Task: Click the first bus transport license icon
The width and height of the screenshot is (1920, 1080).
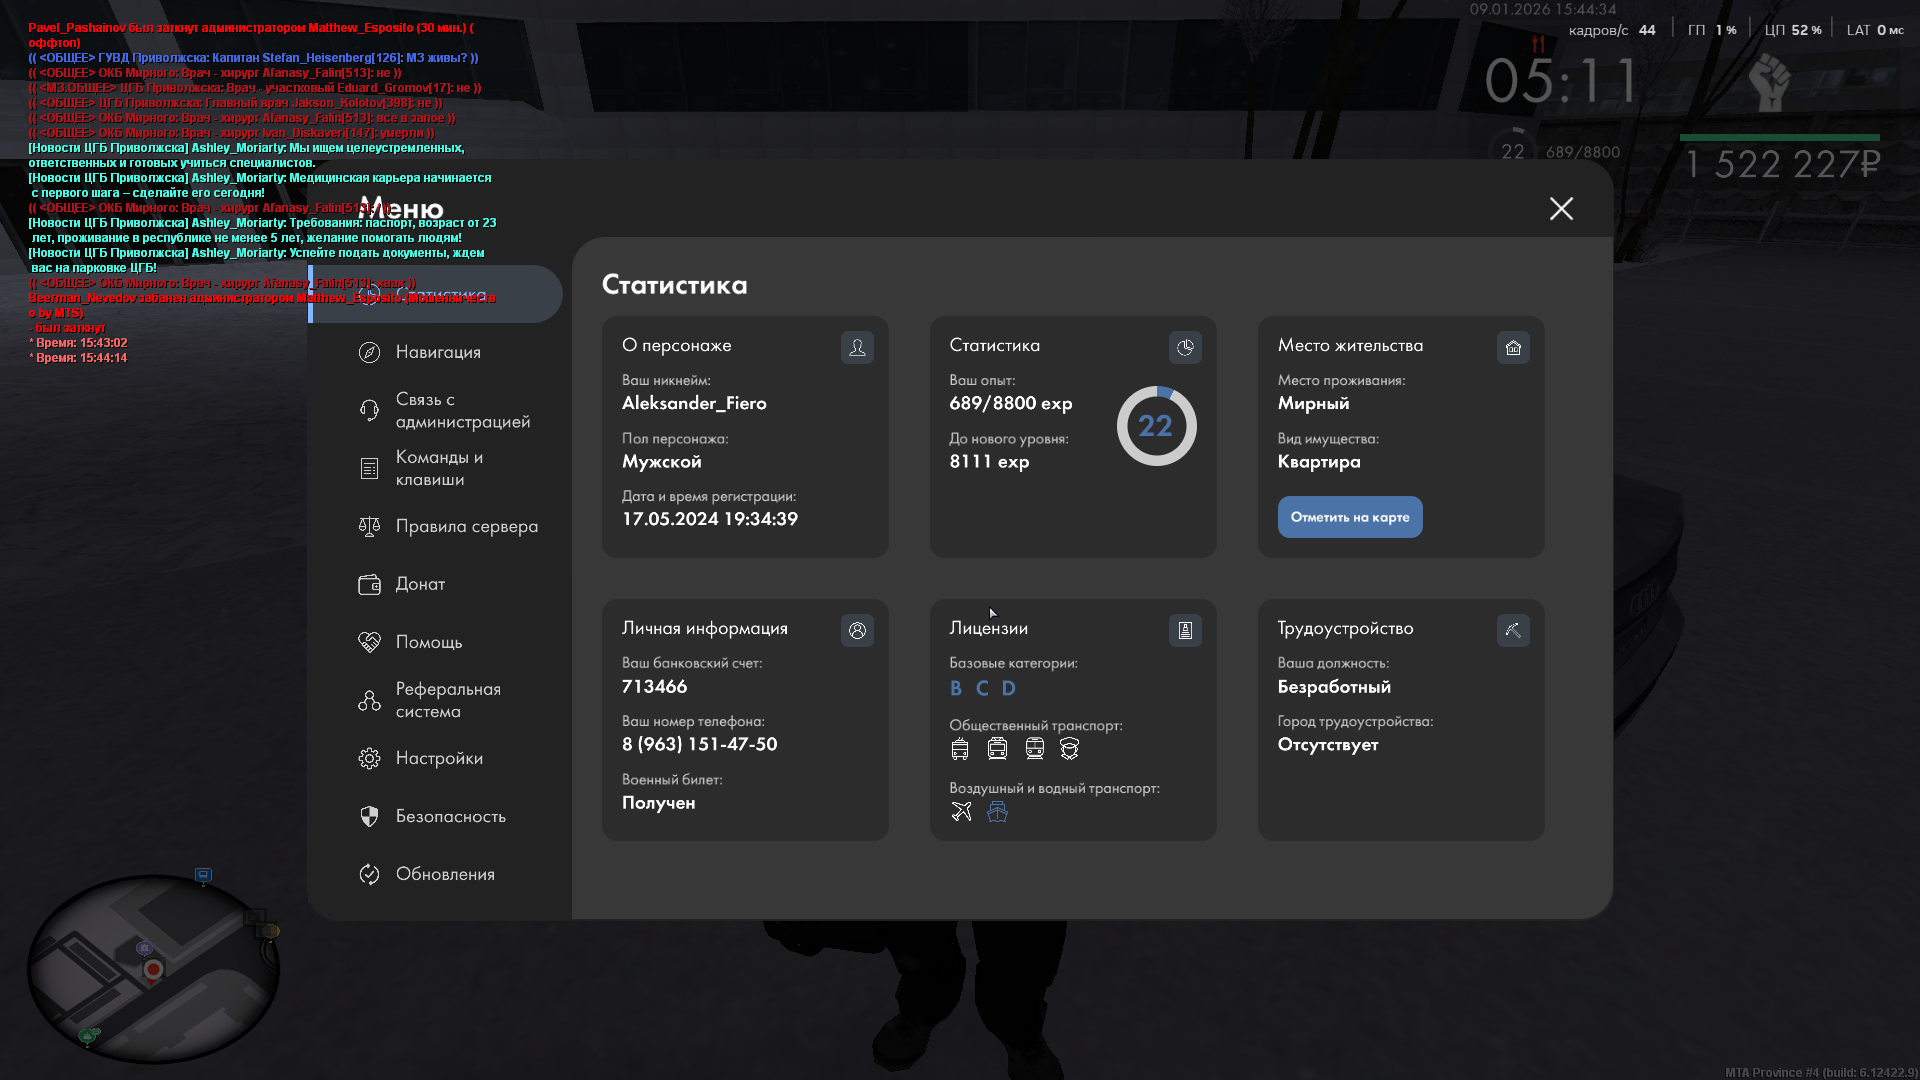Action: tap(960, 749)
